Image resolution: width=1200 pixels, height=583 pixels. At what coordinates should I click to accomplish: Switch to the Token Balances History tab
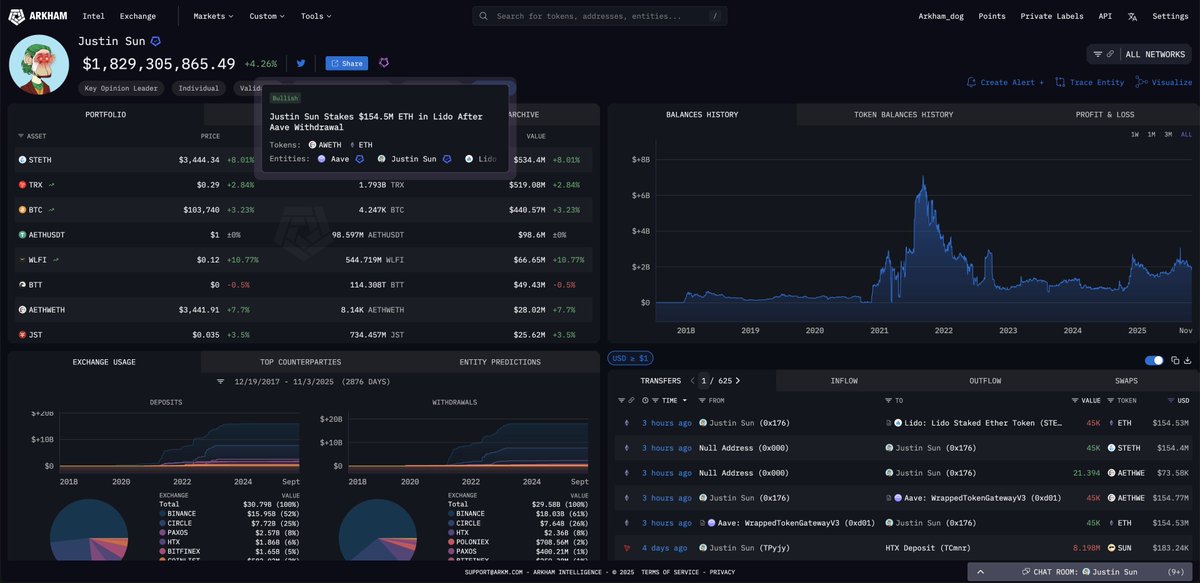click(x=903, y=115)
